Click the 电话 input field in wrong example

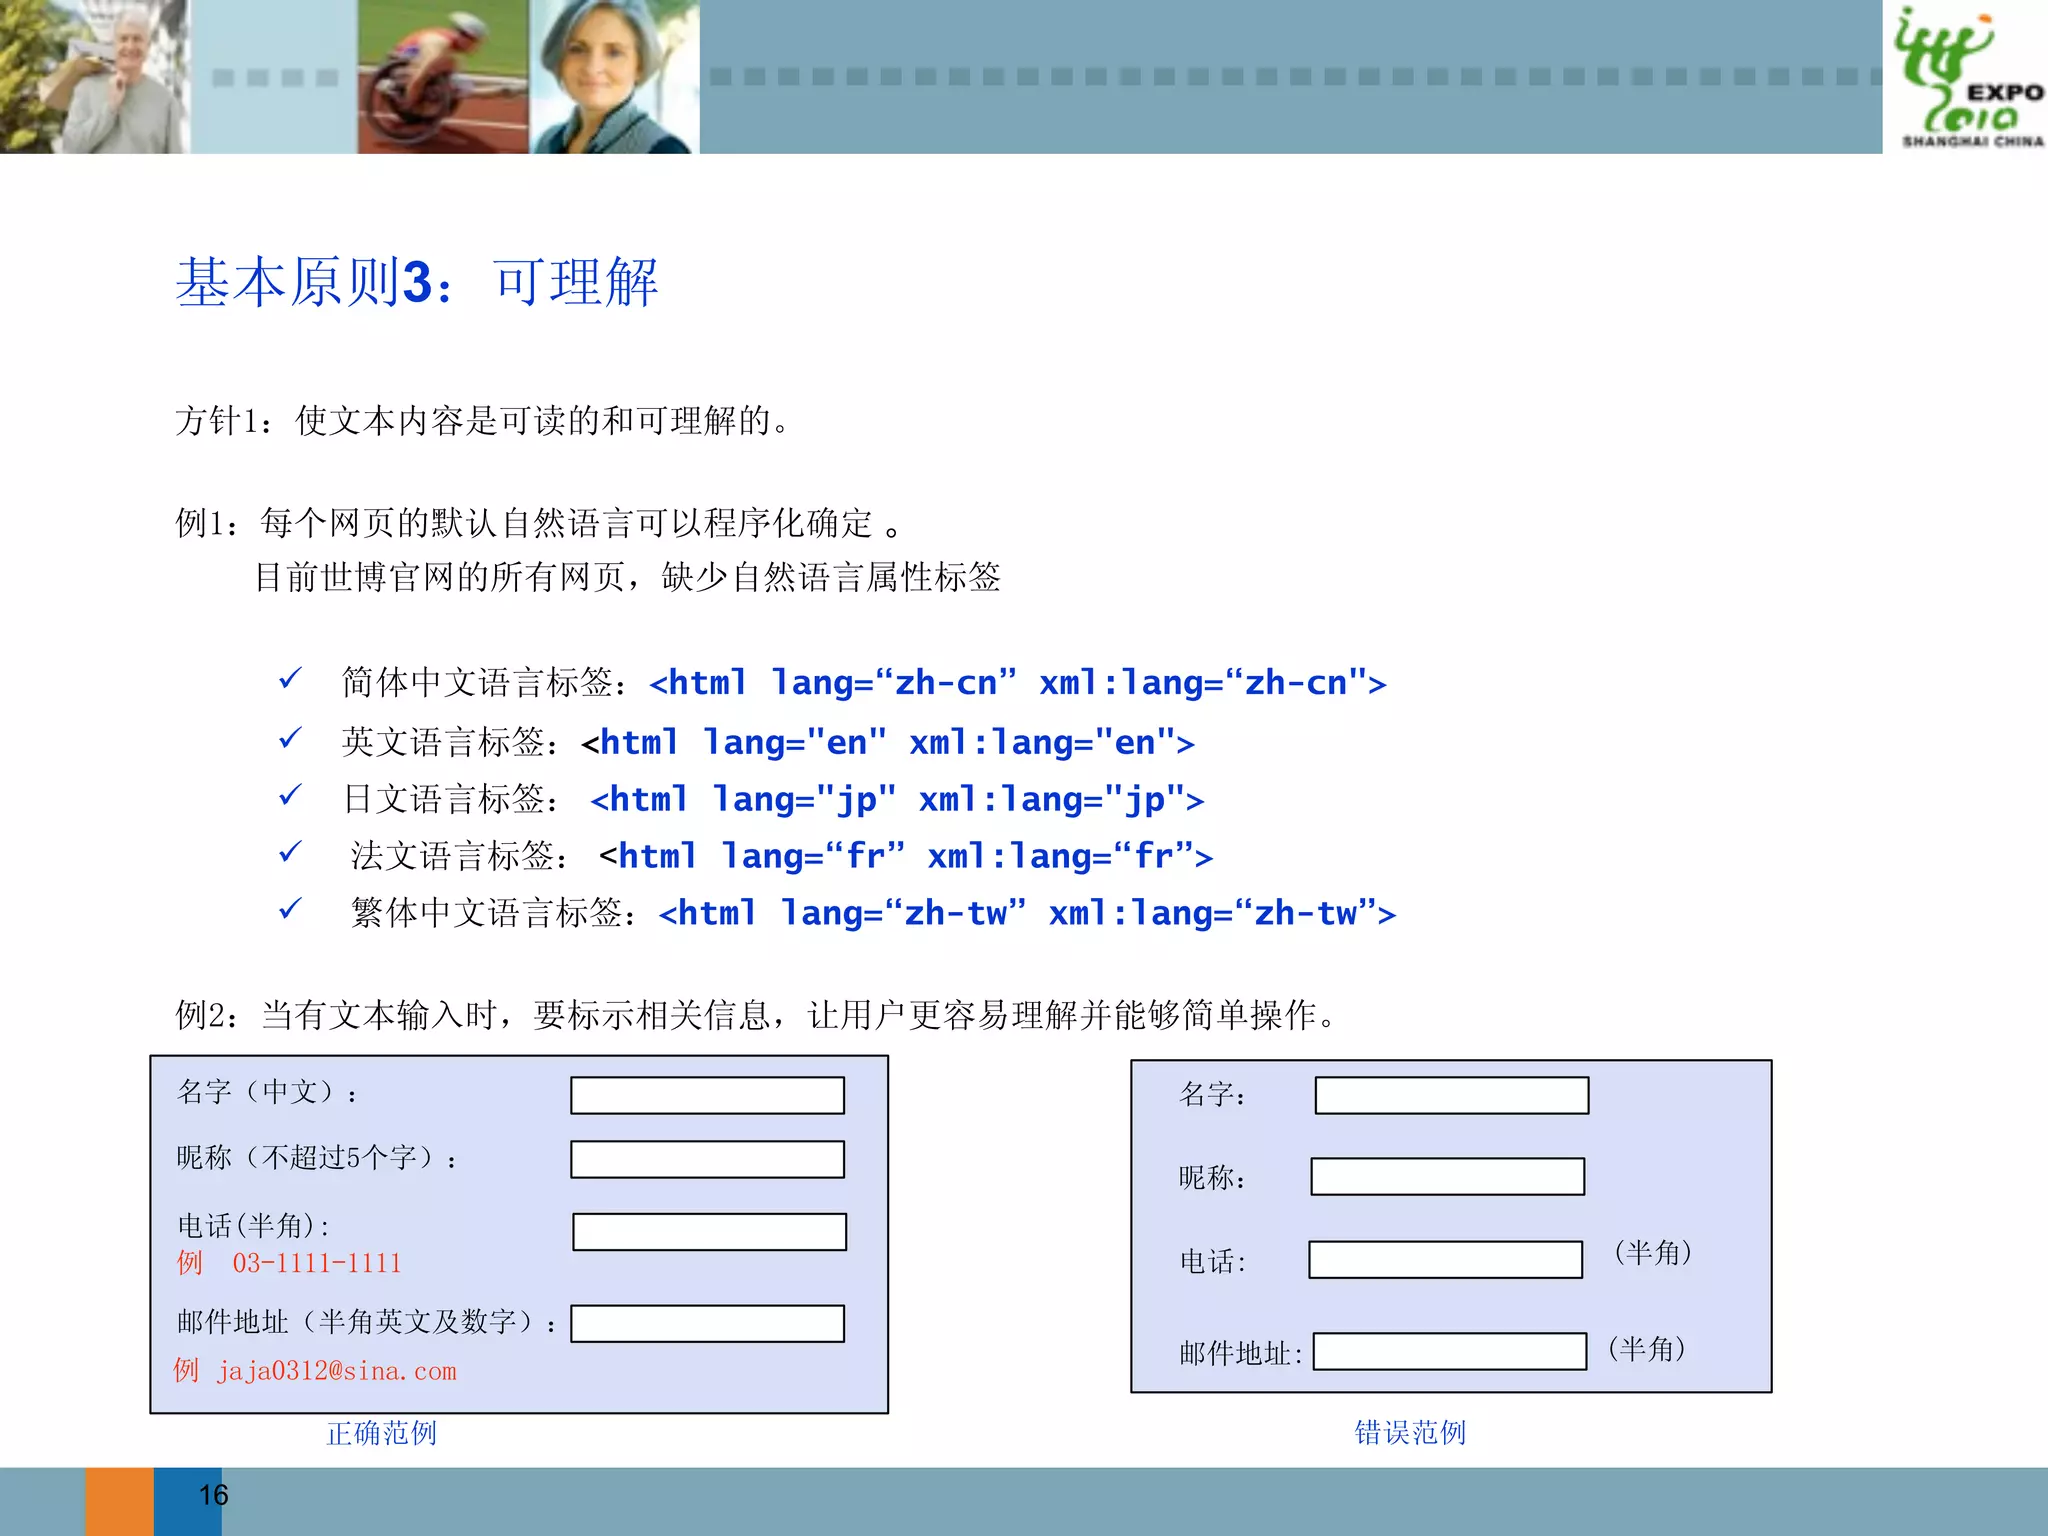(1445, 1259)
